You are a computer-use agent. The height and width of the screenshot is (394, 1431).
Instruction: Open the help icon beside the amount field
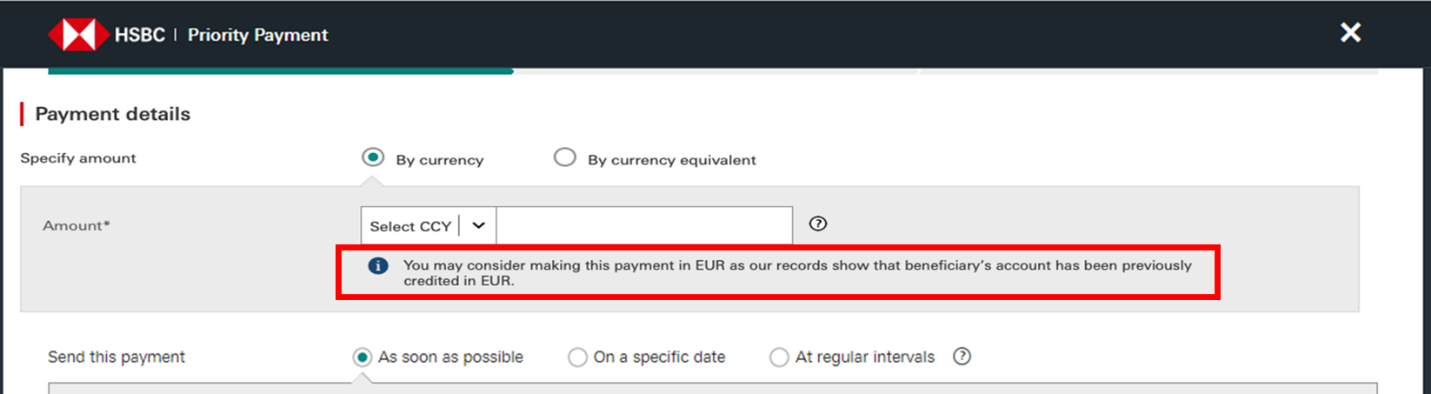click(818, 224)
